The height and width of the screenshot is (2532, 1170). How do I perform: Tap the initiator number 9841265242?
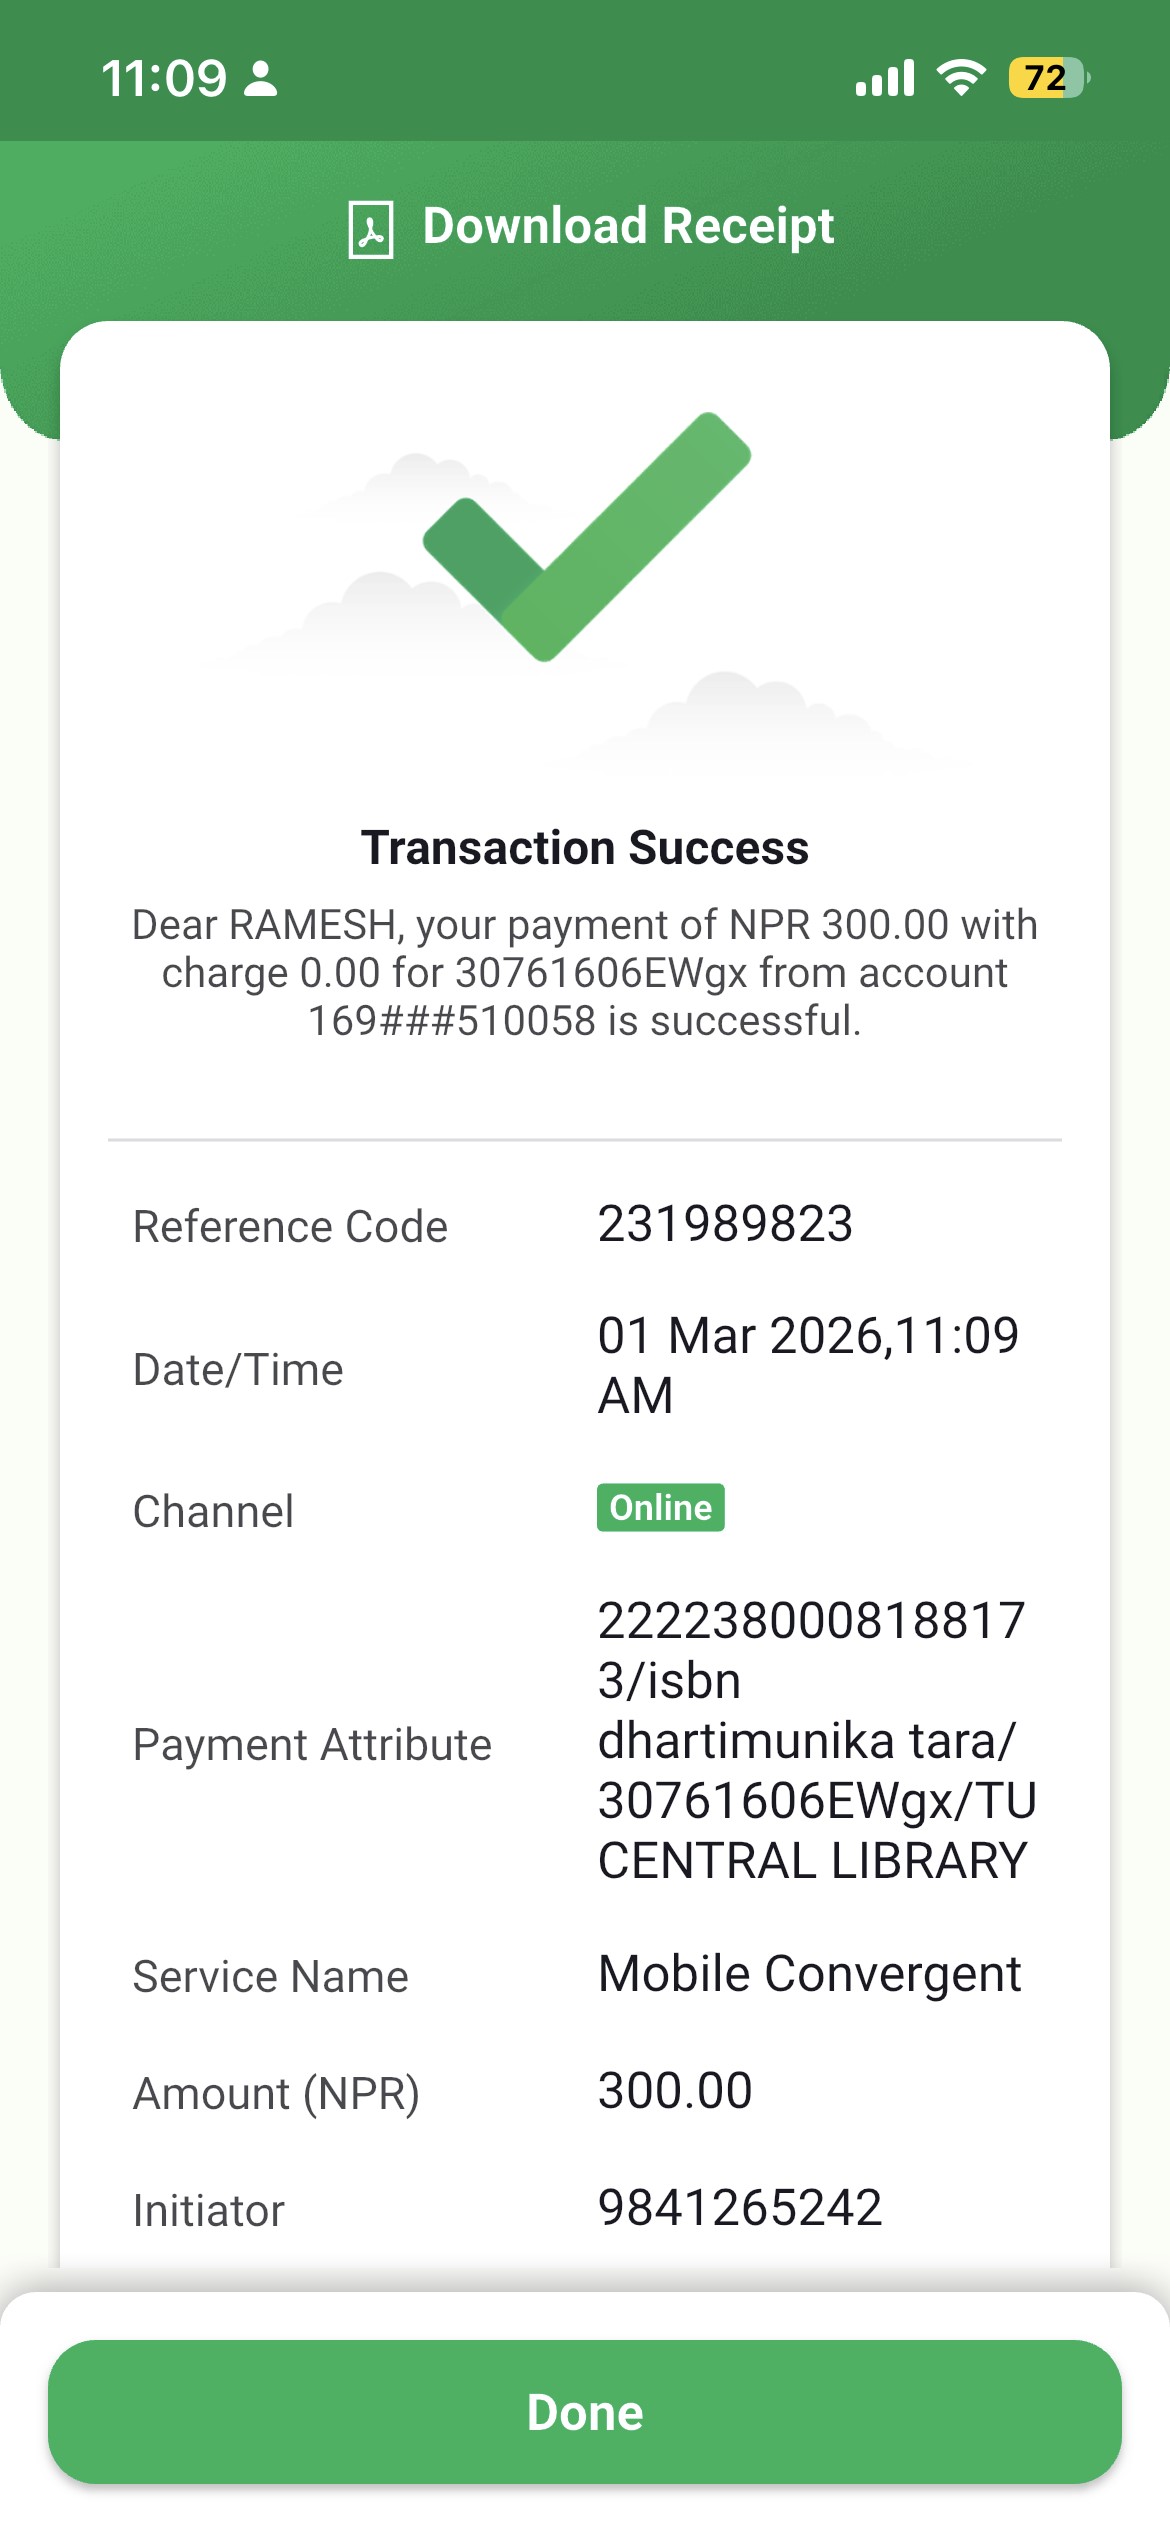[x=740, y=2208]
